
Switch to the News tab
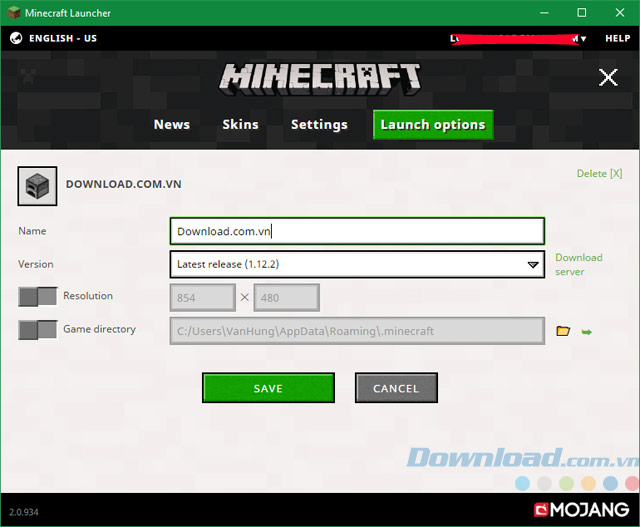tap(172, 125)
